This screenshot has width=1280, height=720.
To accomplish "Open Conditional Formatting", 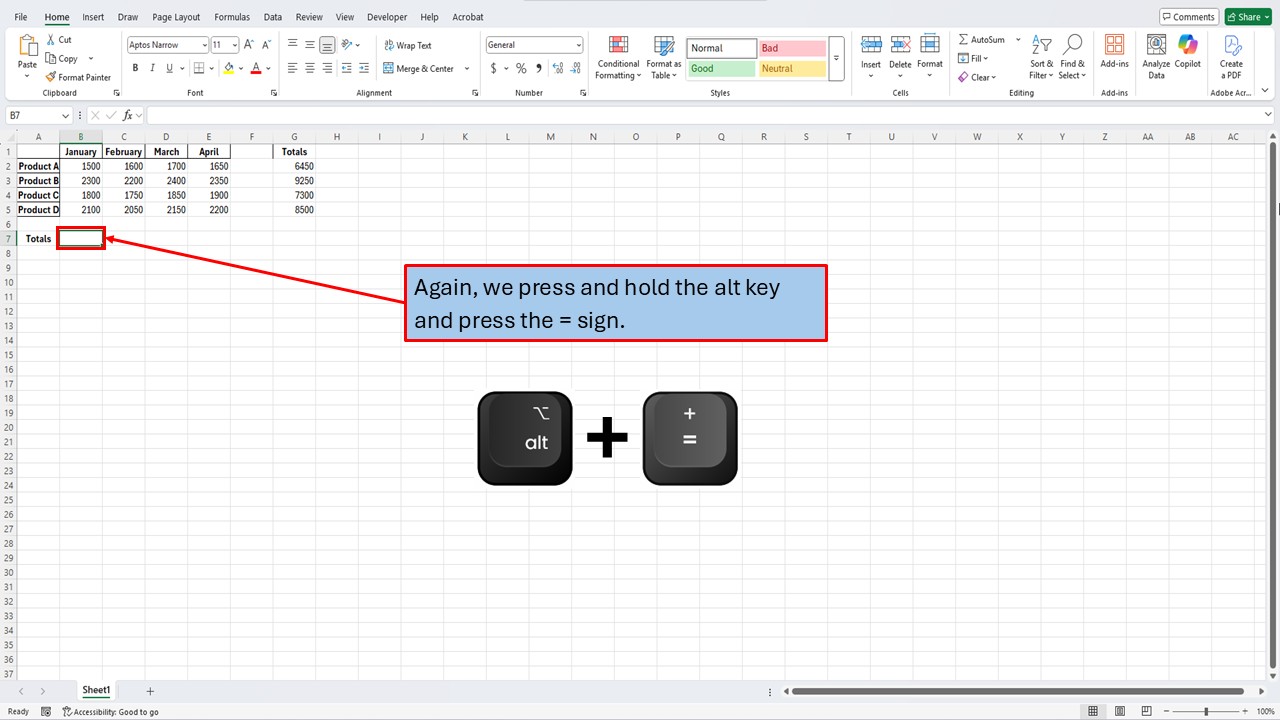I will (x=617, y=57).
